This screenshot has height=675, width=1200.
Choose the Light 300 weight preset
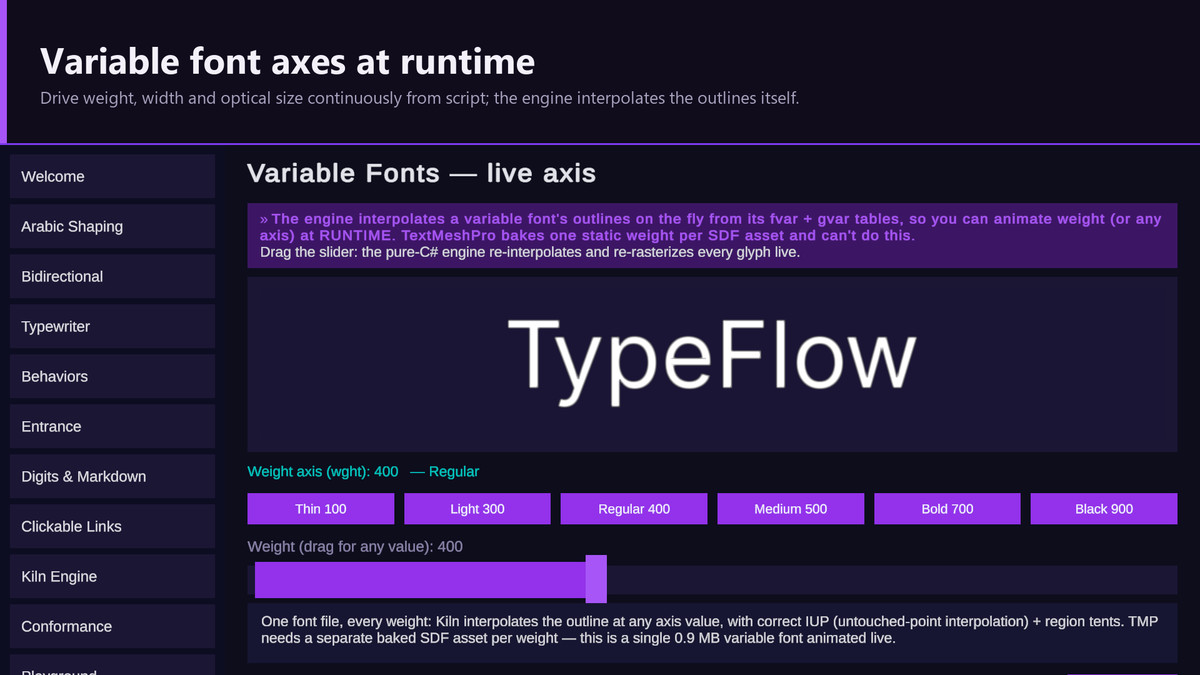(477, 509)
